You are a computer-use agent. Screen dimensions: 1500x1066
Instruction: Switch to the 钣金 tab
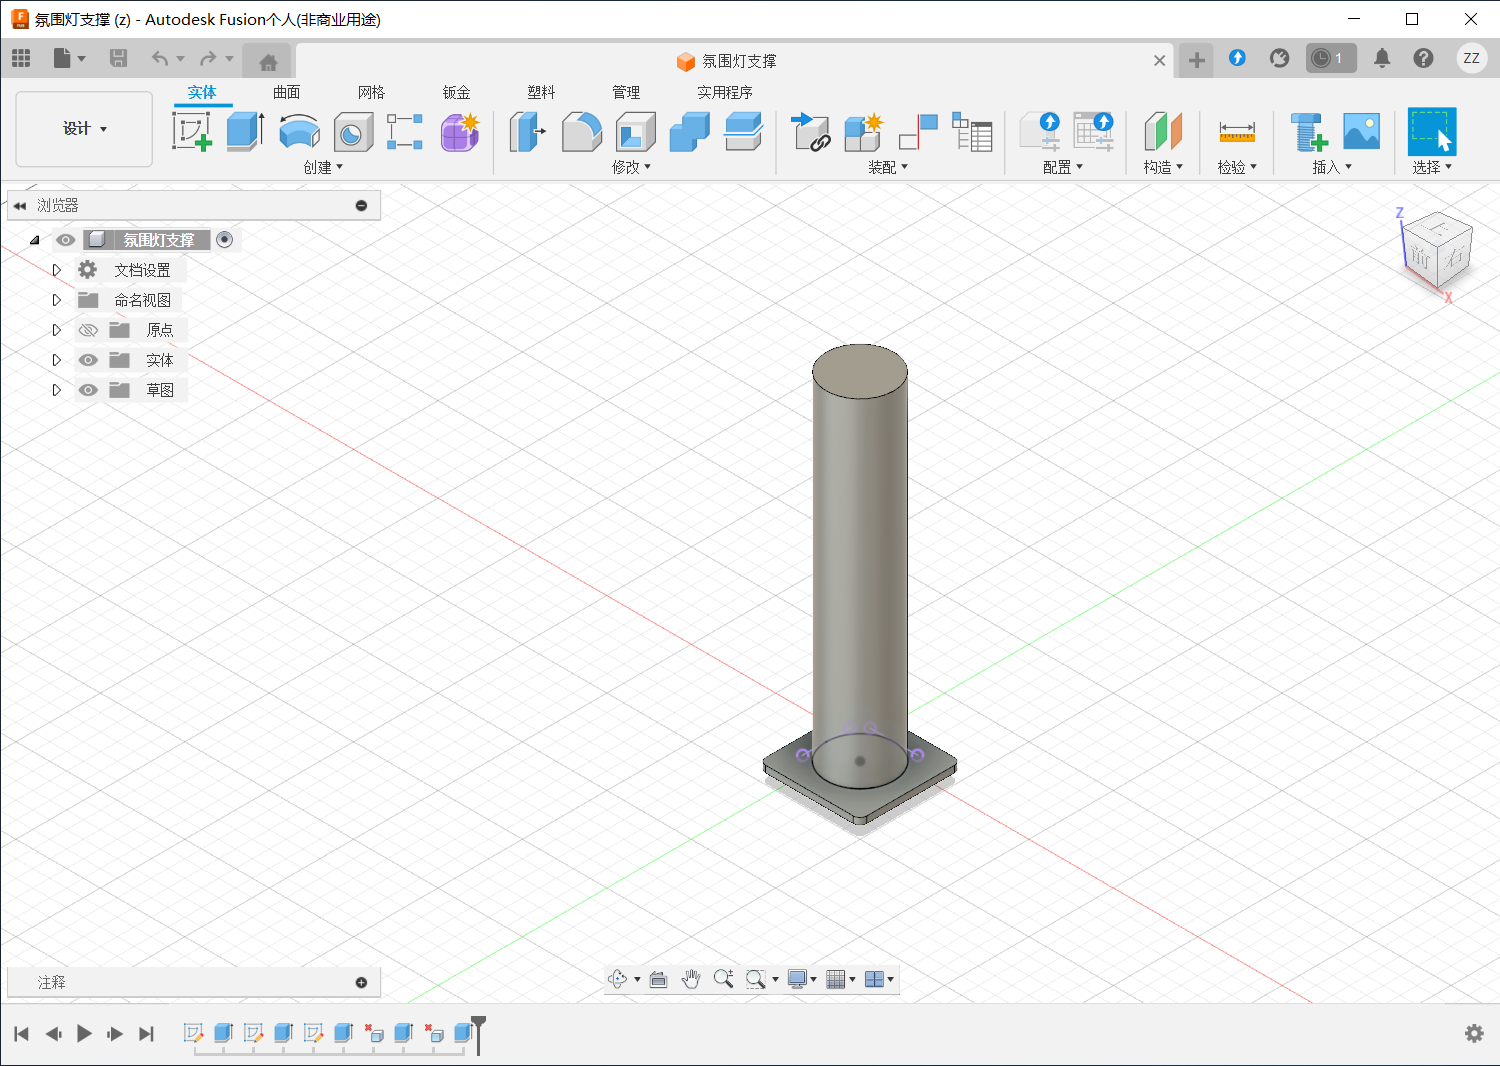tap(456, 92)
